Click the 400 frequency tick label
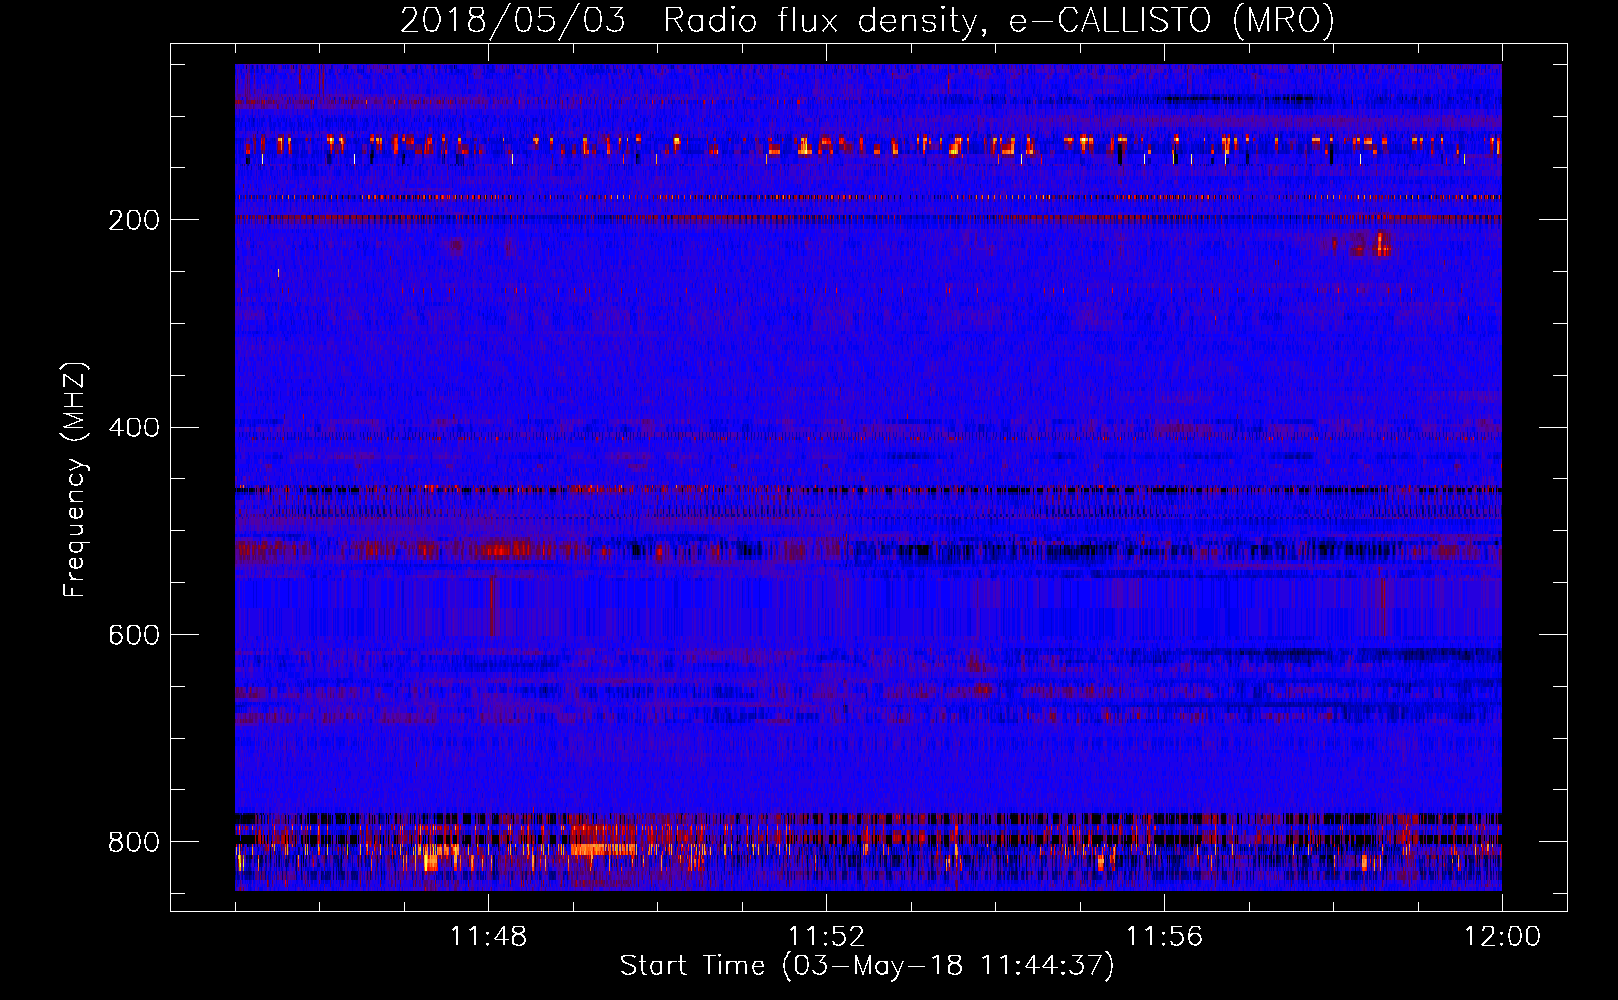Image resolution: width=1618 pixels, height=1000 pixels. 134,428
